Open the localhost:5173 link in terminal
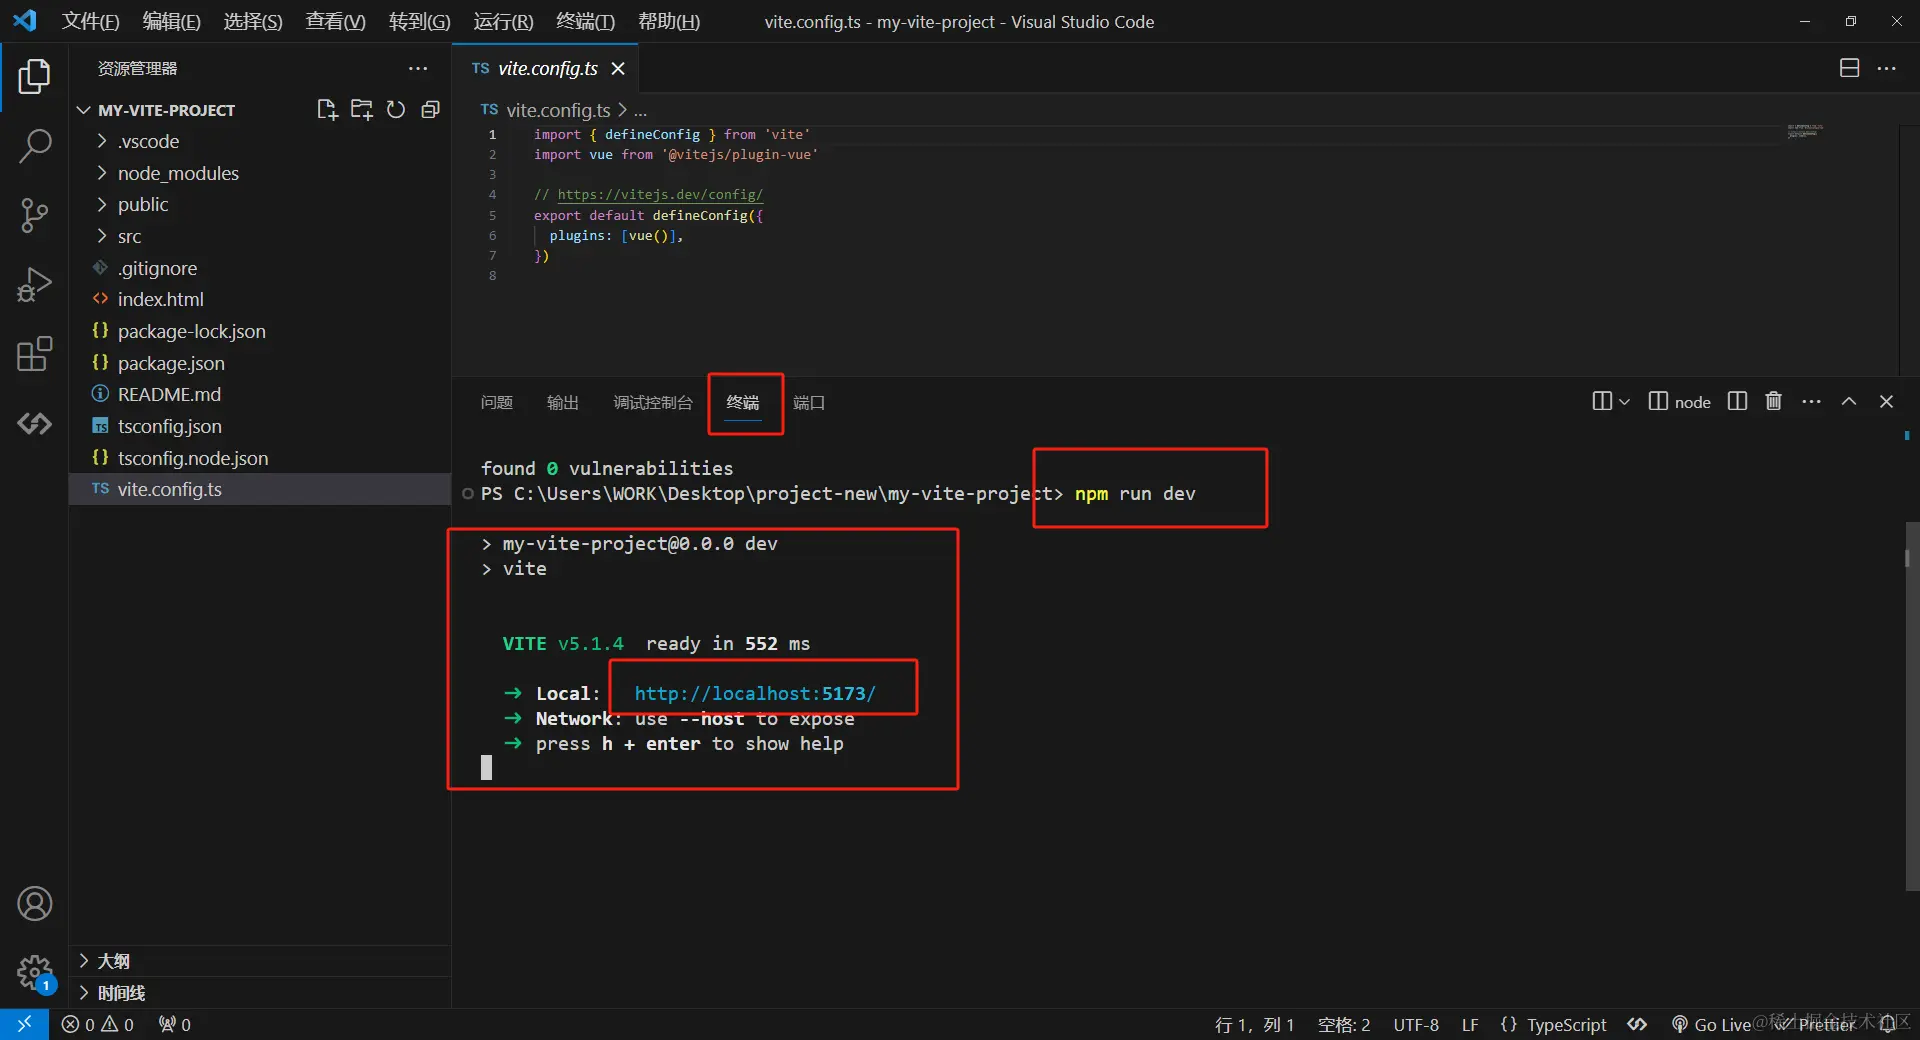Screen dimensions: 1920x1040 (x=755, y=693)
